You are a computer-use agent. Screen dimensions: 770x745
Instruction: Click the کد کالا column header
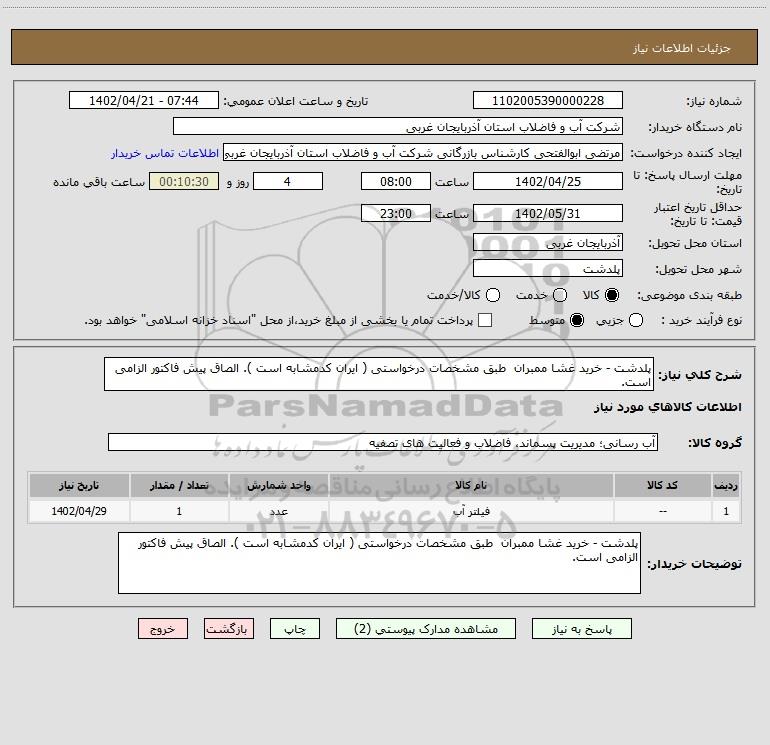pos(662,485)
